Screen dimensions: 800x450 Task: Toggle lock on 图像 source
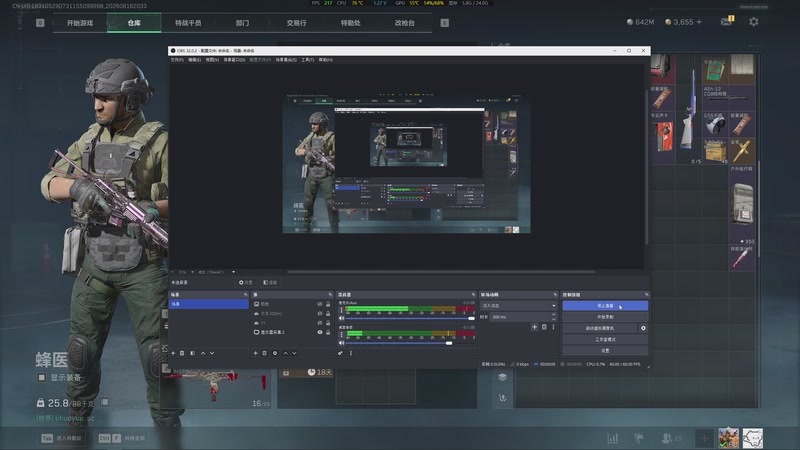[328, 304]
